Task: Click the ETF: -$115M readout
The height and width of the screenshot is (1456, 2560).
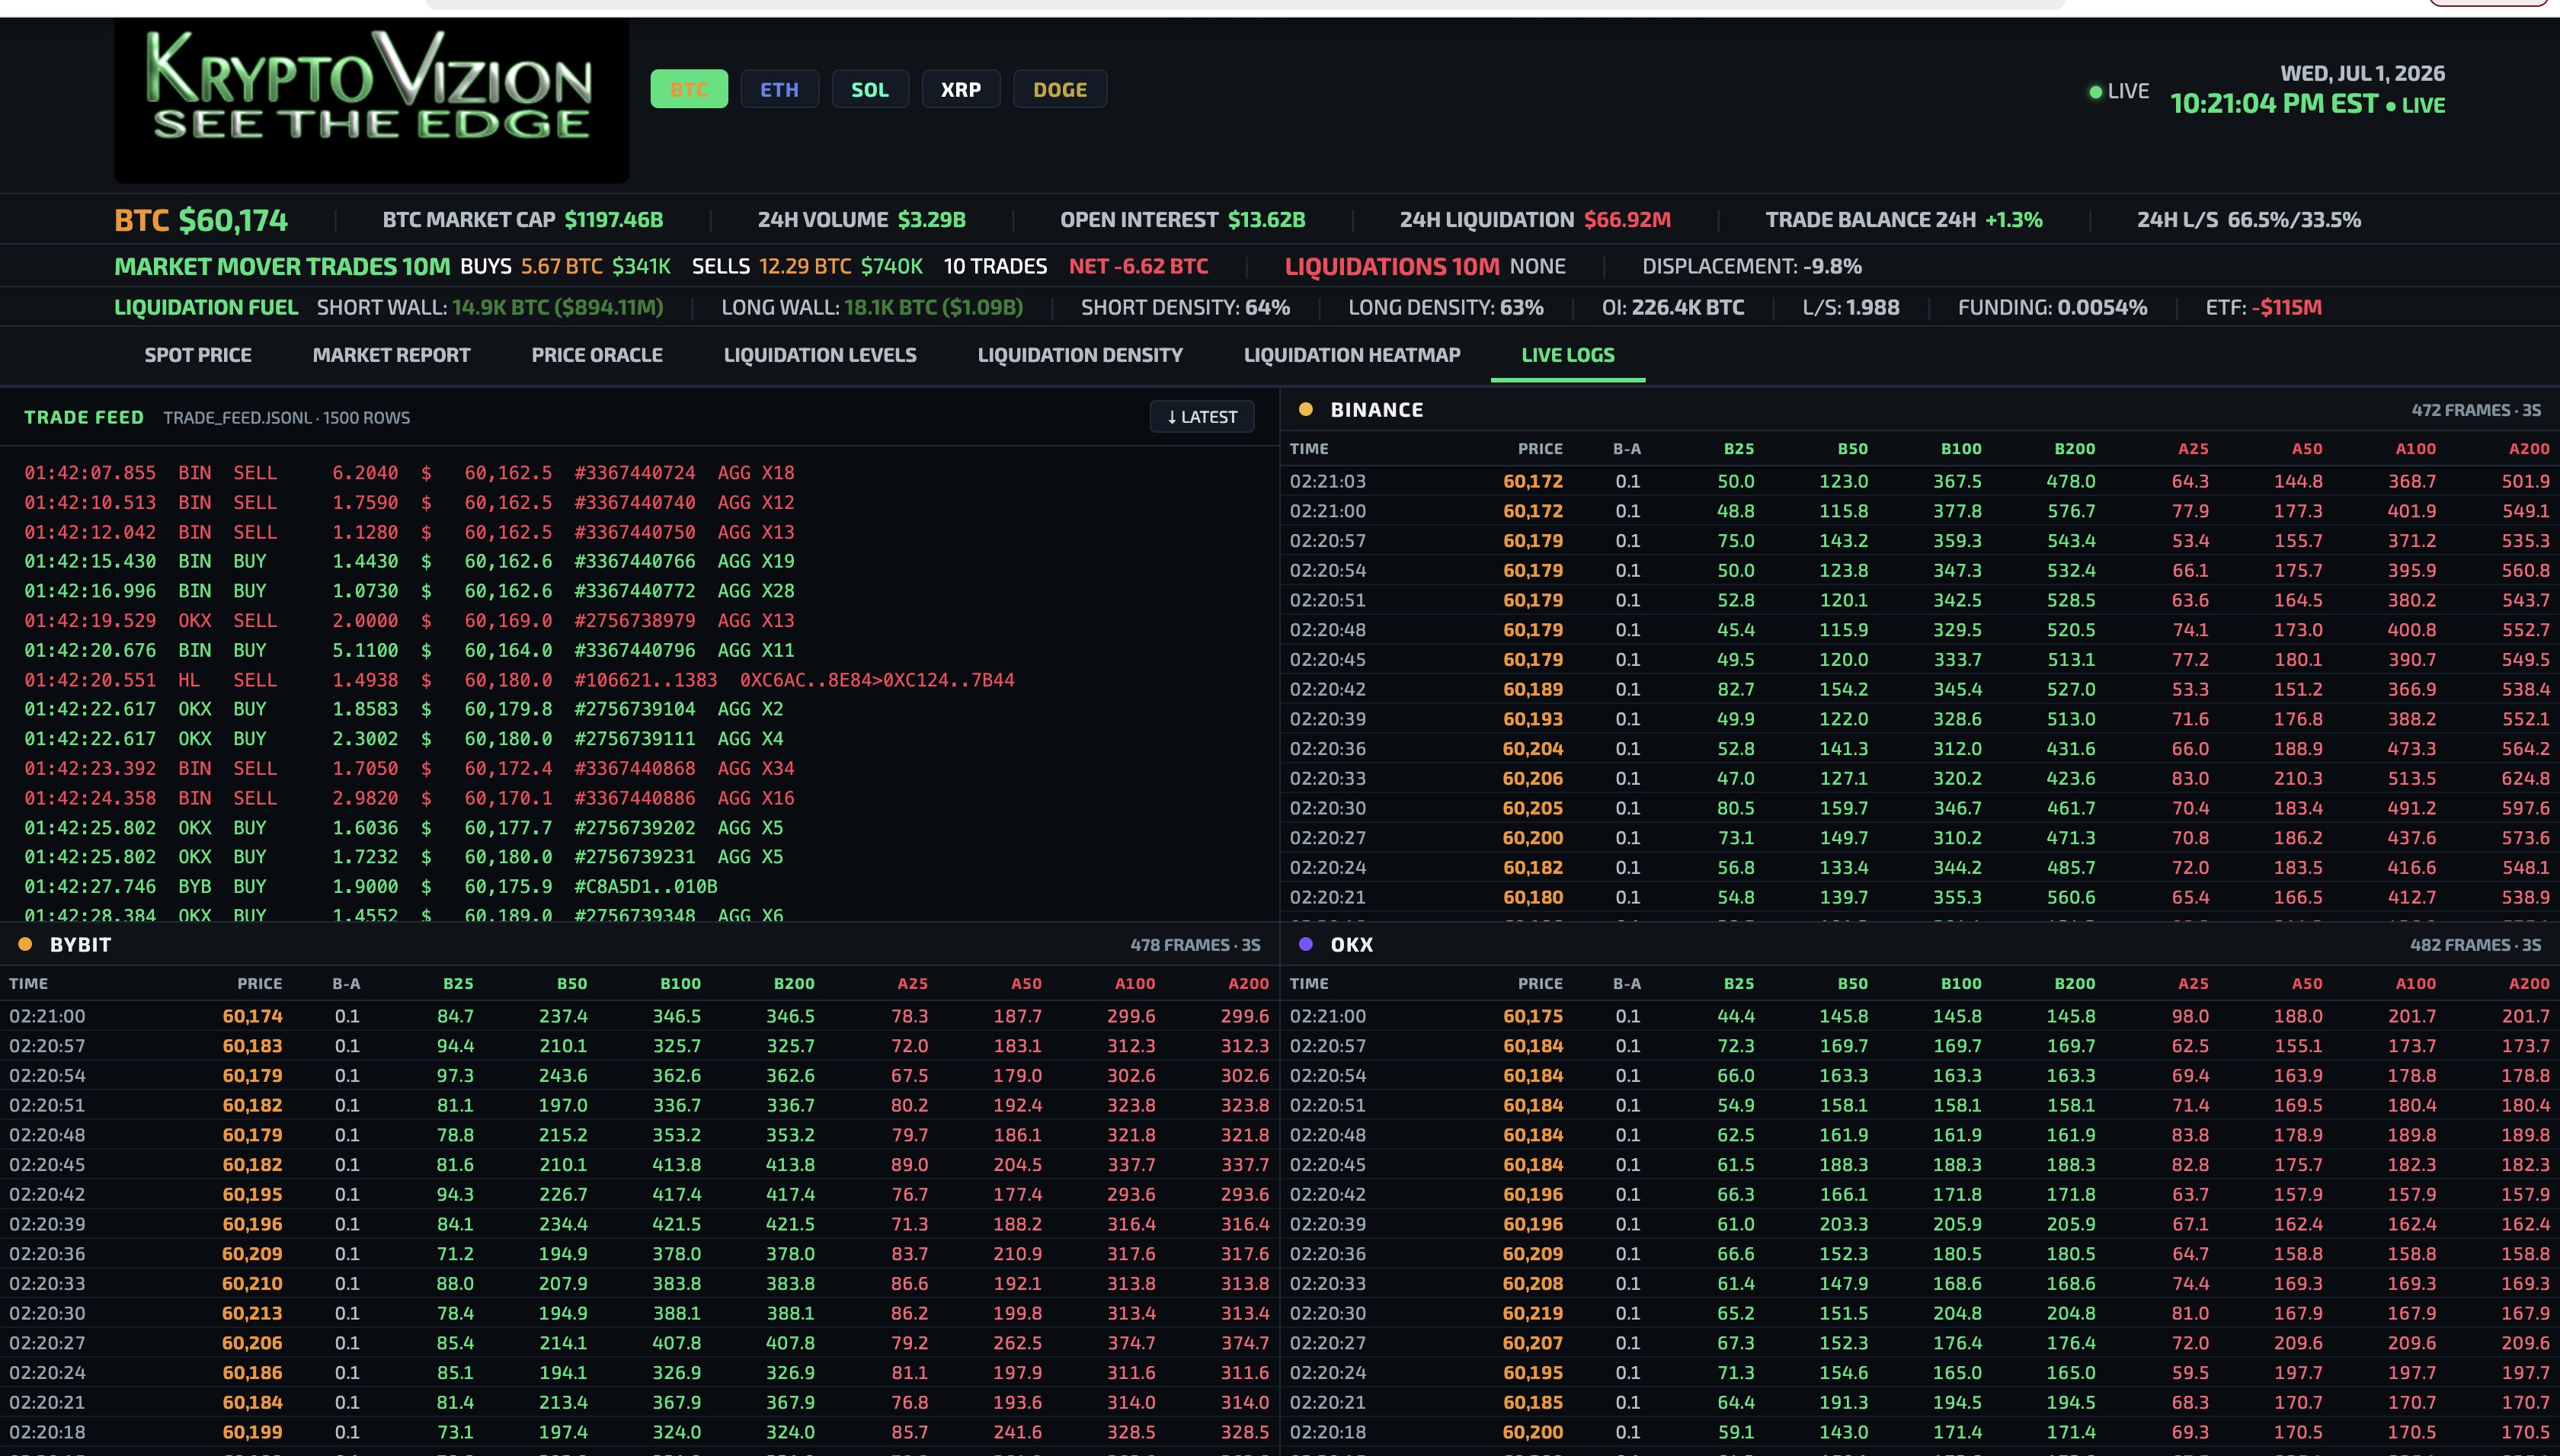Action: (x=2263, y=308)
